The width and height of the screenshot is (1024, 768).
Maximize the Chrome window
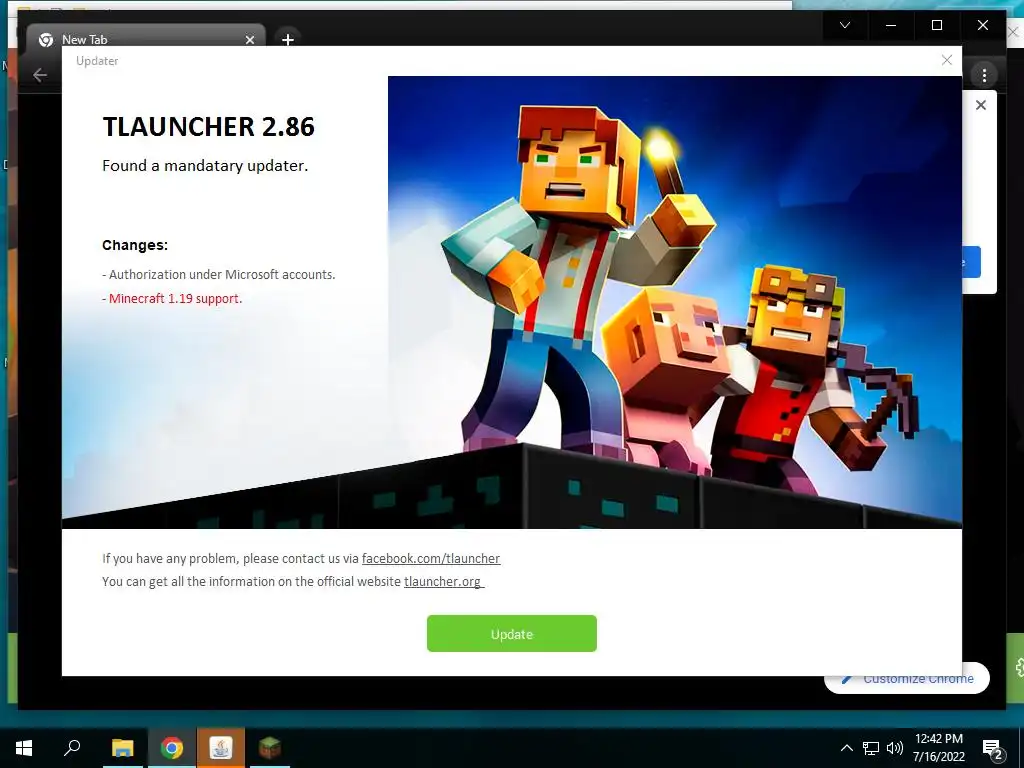point(936,25)
